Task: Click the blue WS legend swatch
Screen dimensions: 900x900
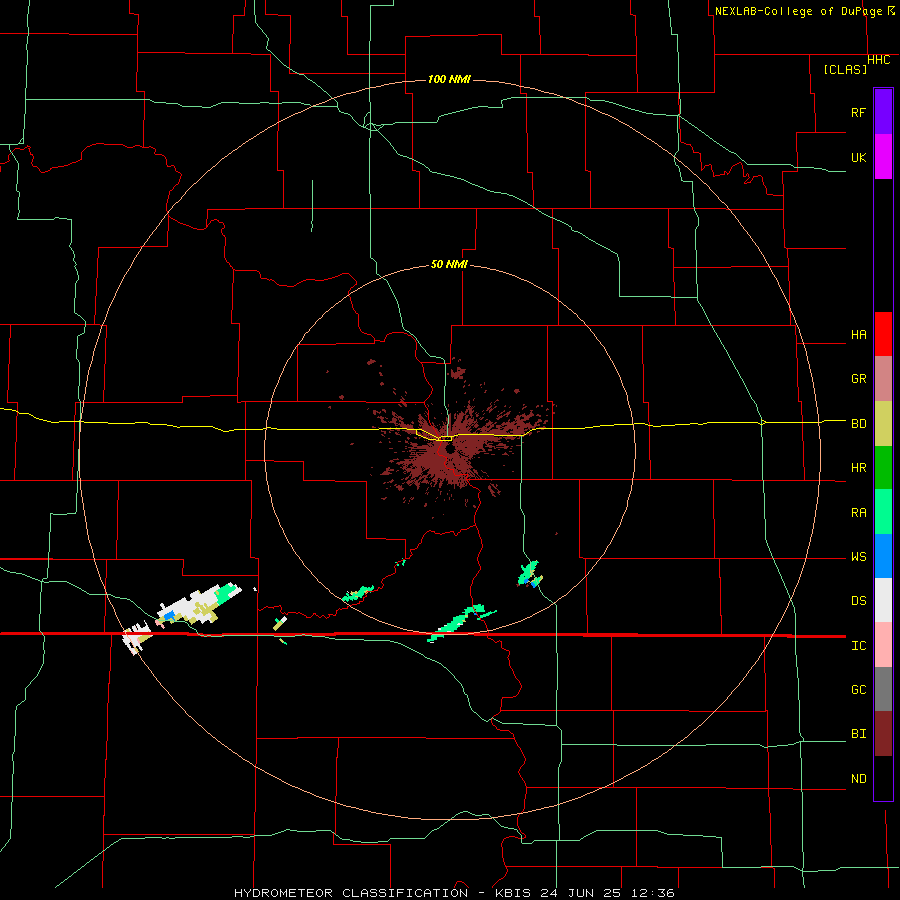Action: click(883, 556)
